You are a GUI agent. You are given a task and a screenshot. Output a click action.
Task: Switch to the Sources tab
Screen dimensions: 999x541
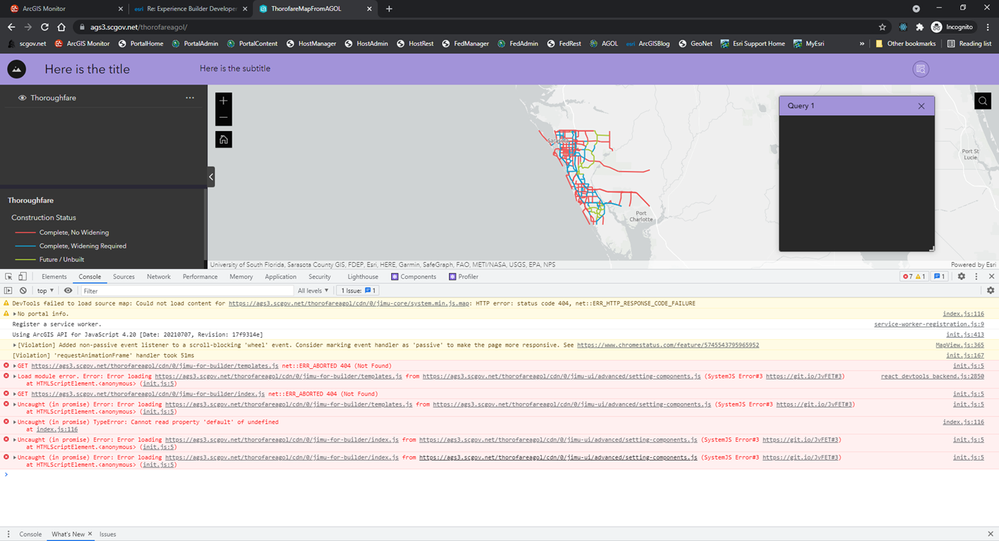point(124,277)
